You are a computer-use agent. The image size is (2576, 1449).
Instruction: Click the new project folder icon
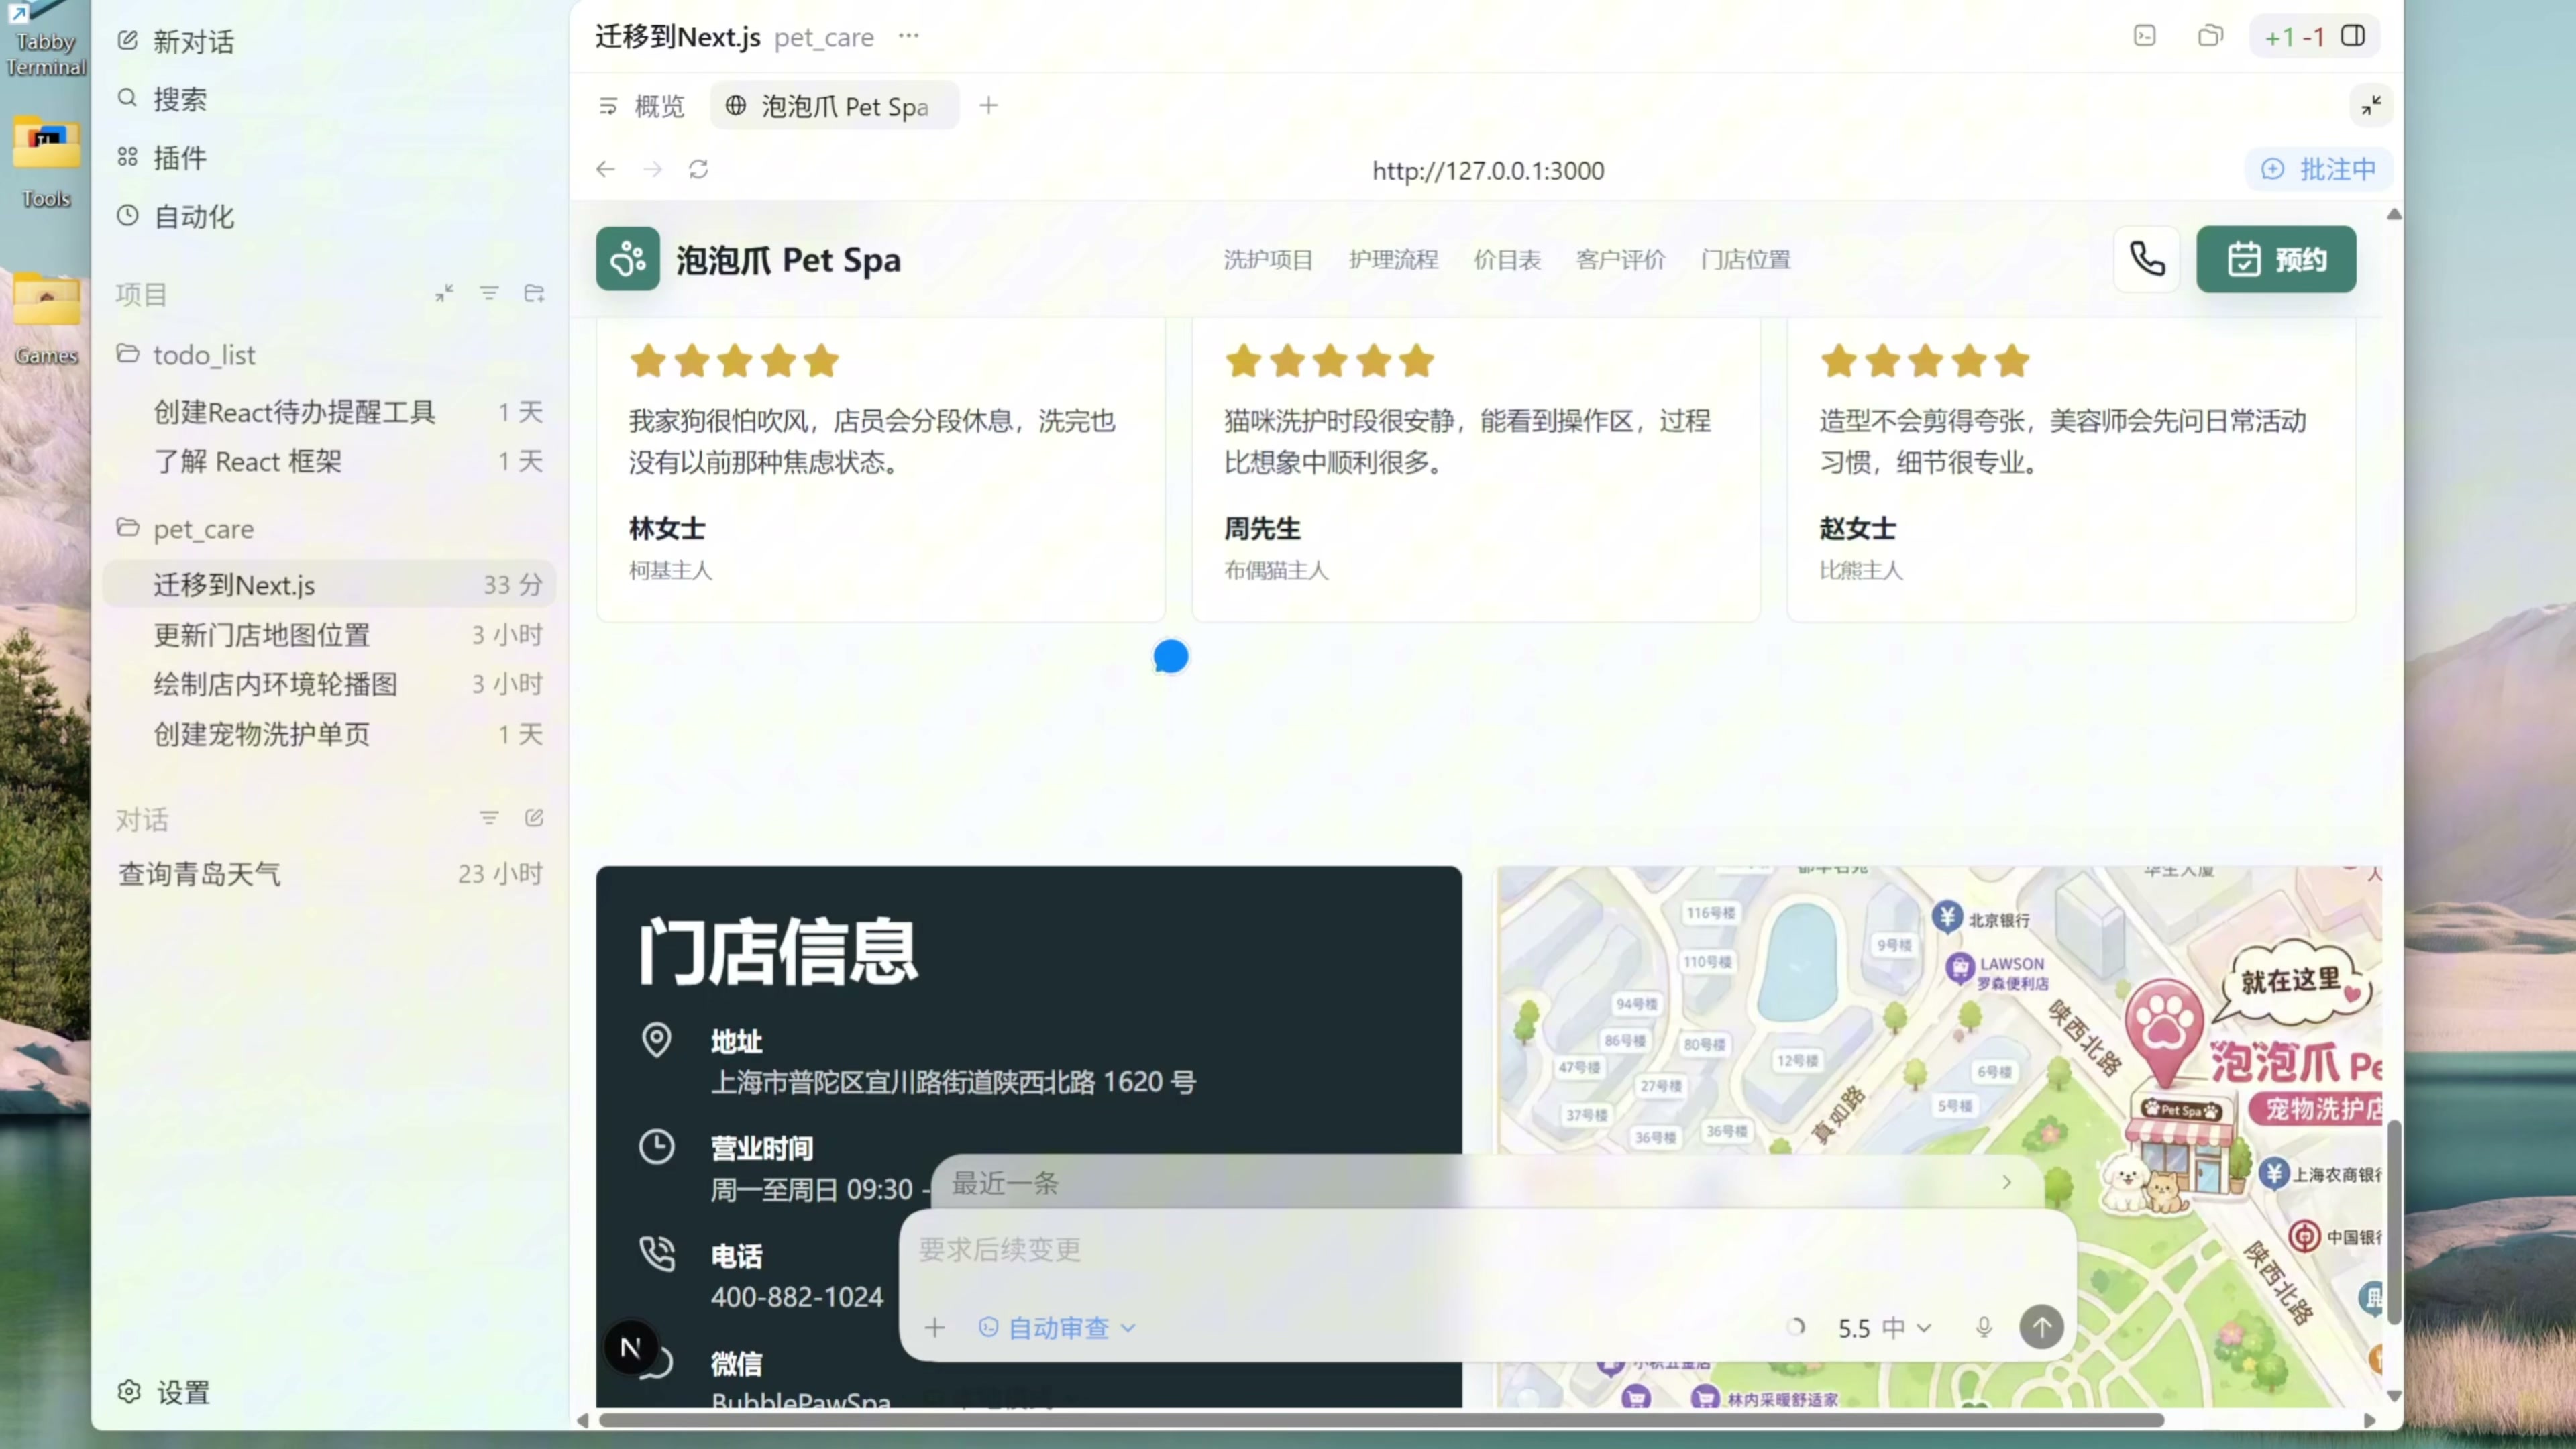[534, 293]
